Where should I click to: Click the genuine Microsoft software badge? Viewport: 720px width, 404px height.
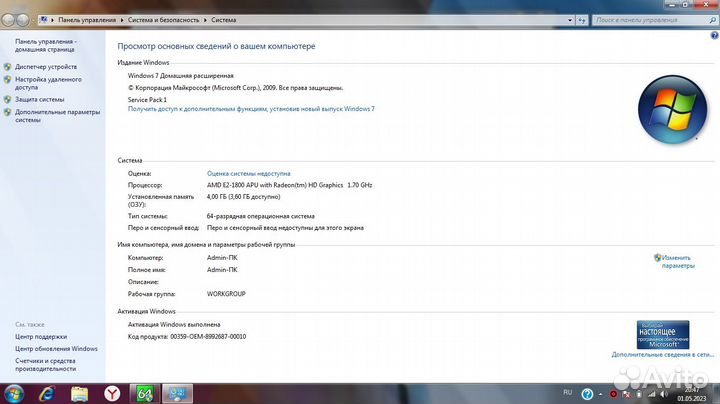pyautogui.click(x=663, y=335)
